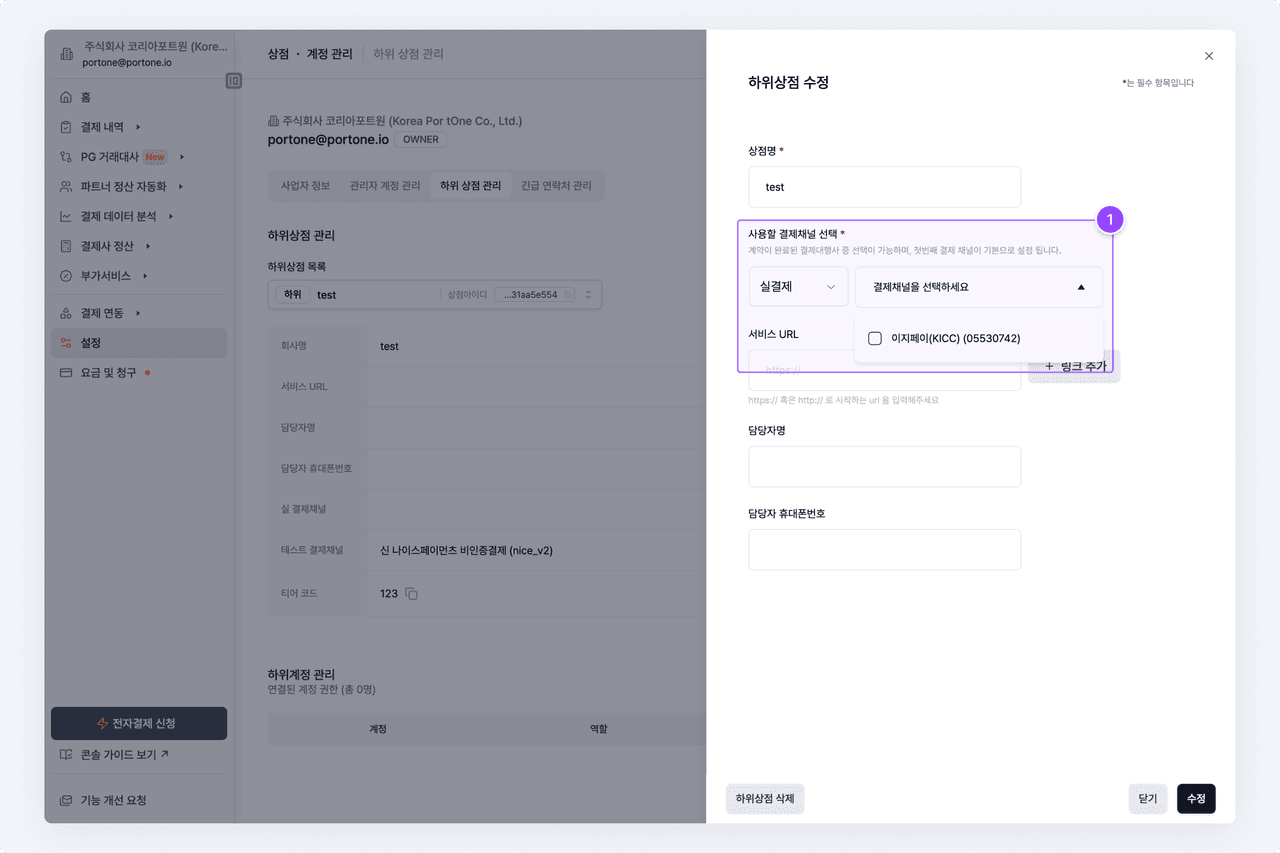Close the 하위상점 수정 panel with X

[1208, 56]
